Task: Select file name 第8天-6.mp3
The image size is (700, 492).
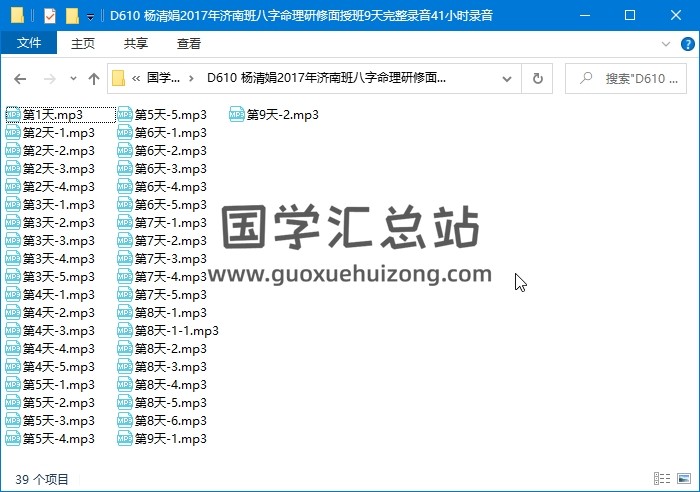Action: click(x=171, y=421)
